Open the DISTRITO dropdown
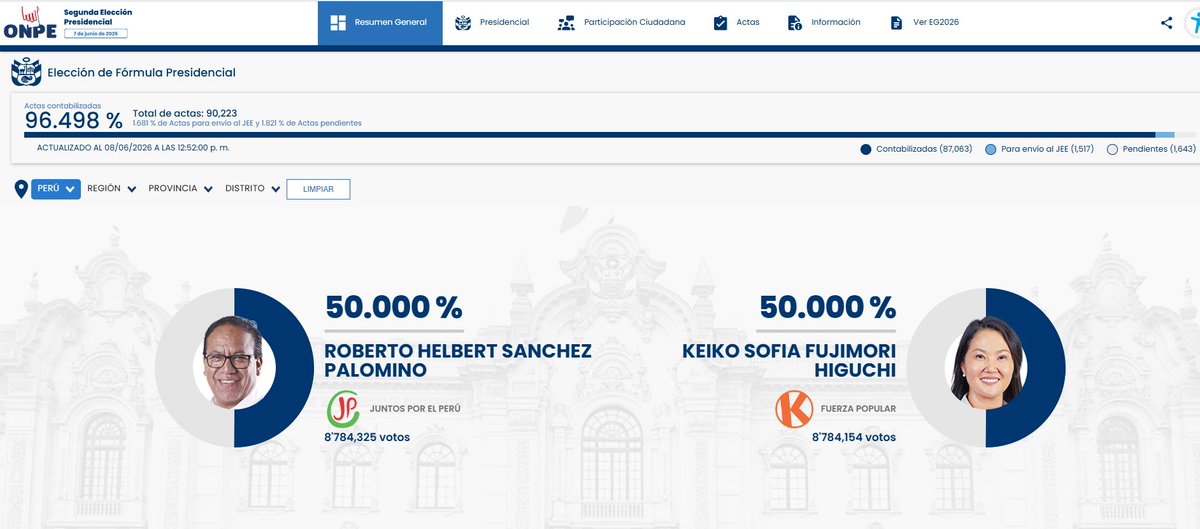 [251, 189]
